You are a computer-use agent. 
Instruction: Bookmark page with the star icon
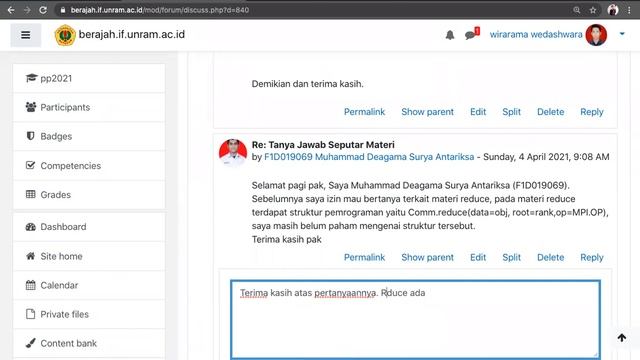pos(593,10)
